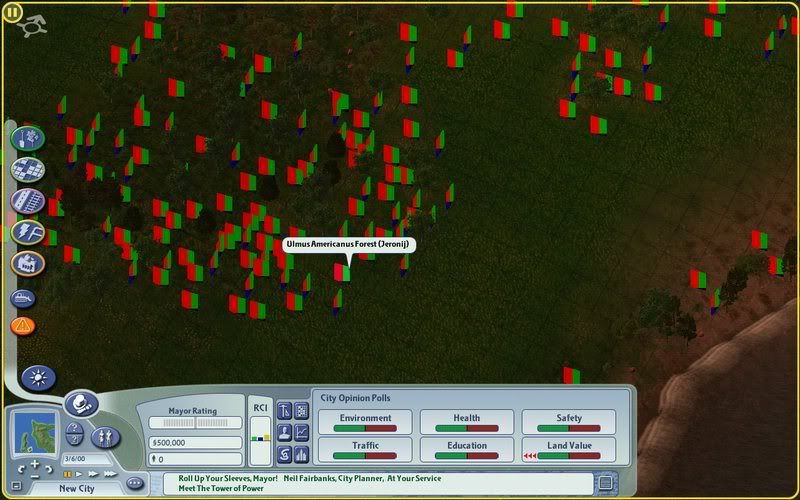Open the Health opinion poll
Screen dimensions: 800x500
[x=467, y=422]
